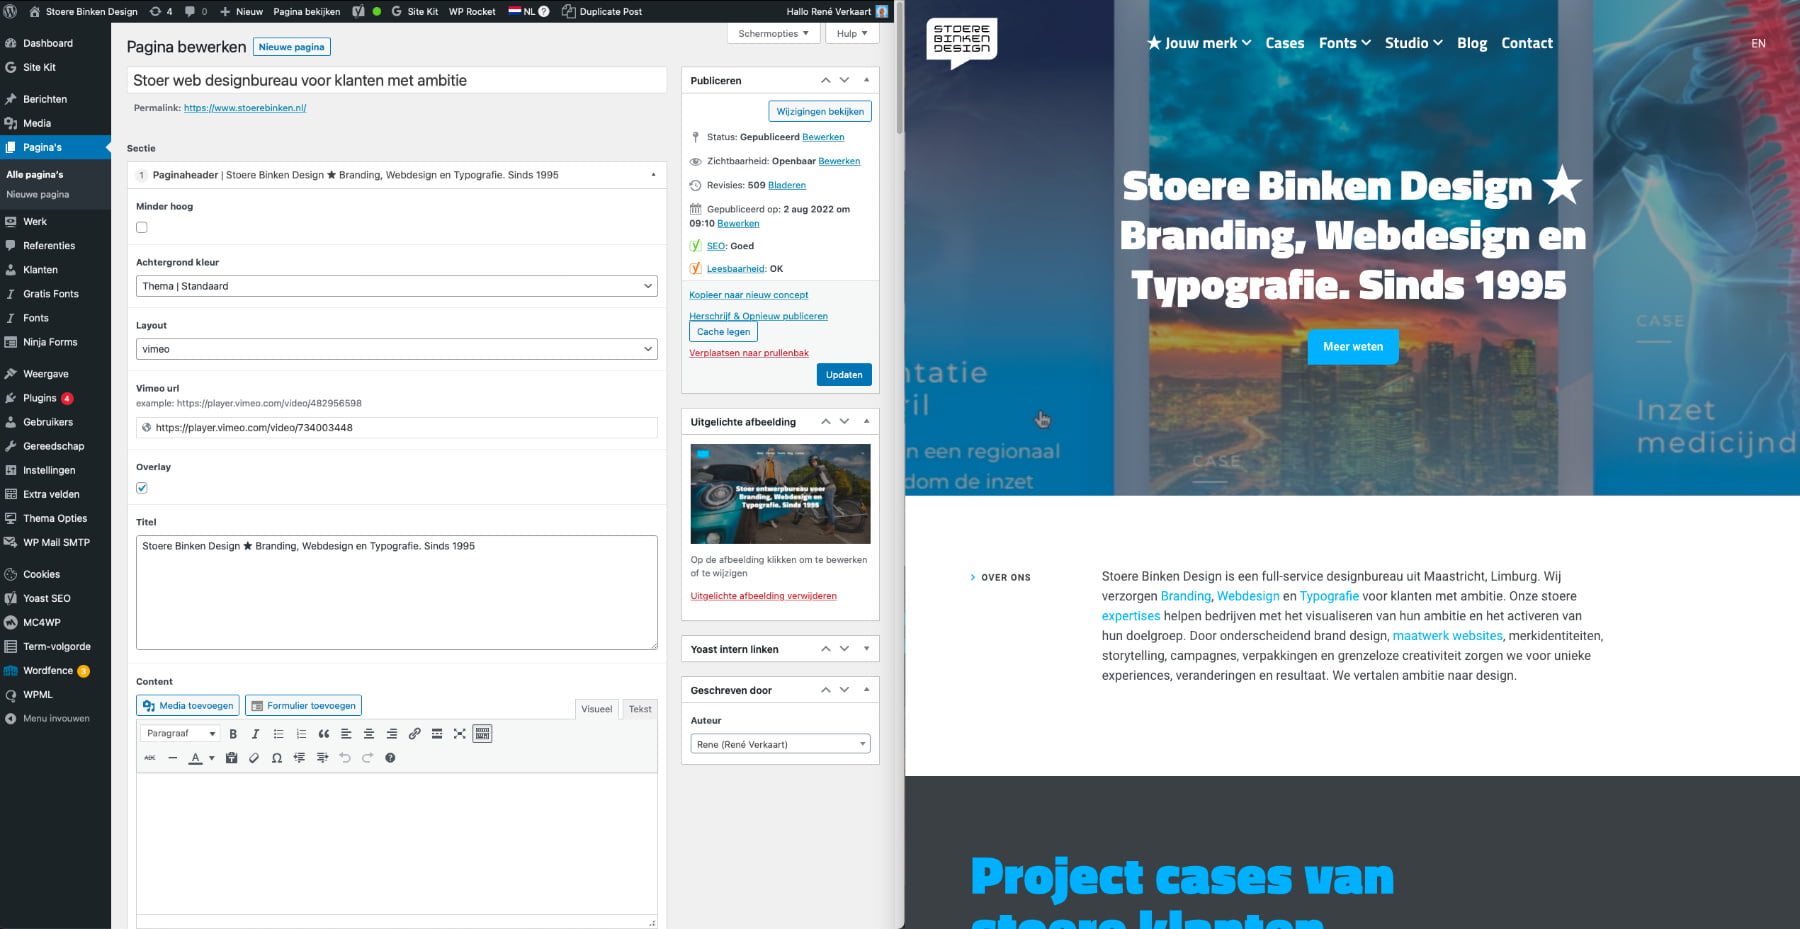Tick the Minder hoog checkbox
1800x929 pixels.
pyautogui.click(x=142, y=227)
